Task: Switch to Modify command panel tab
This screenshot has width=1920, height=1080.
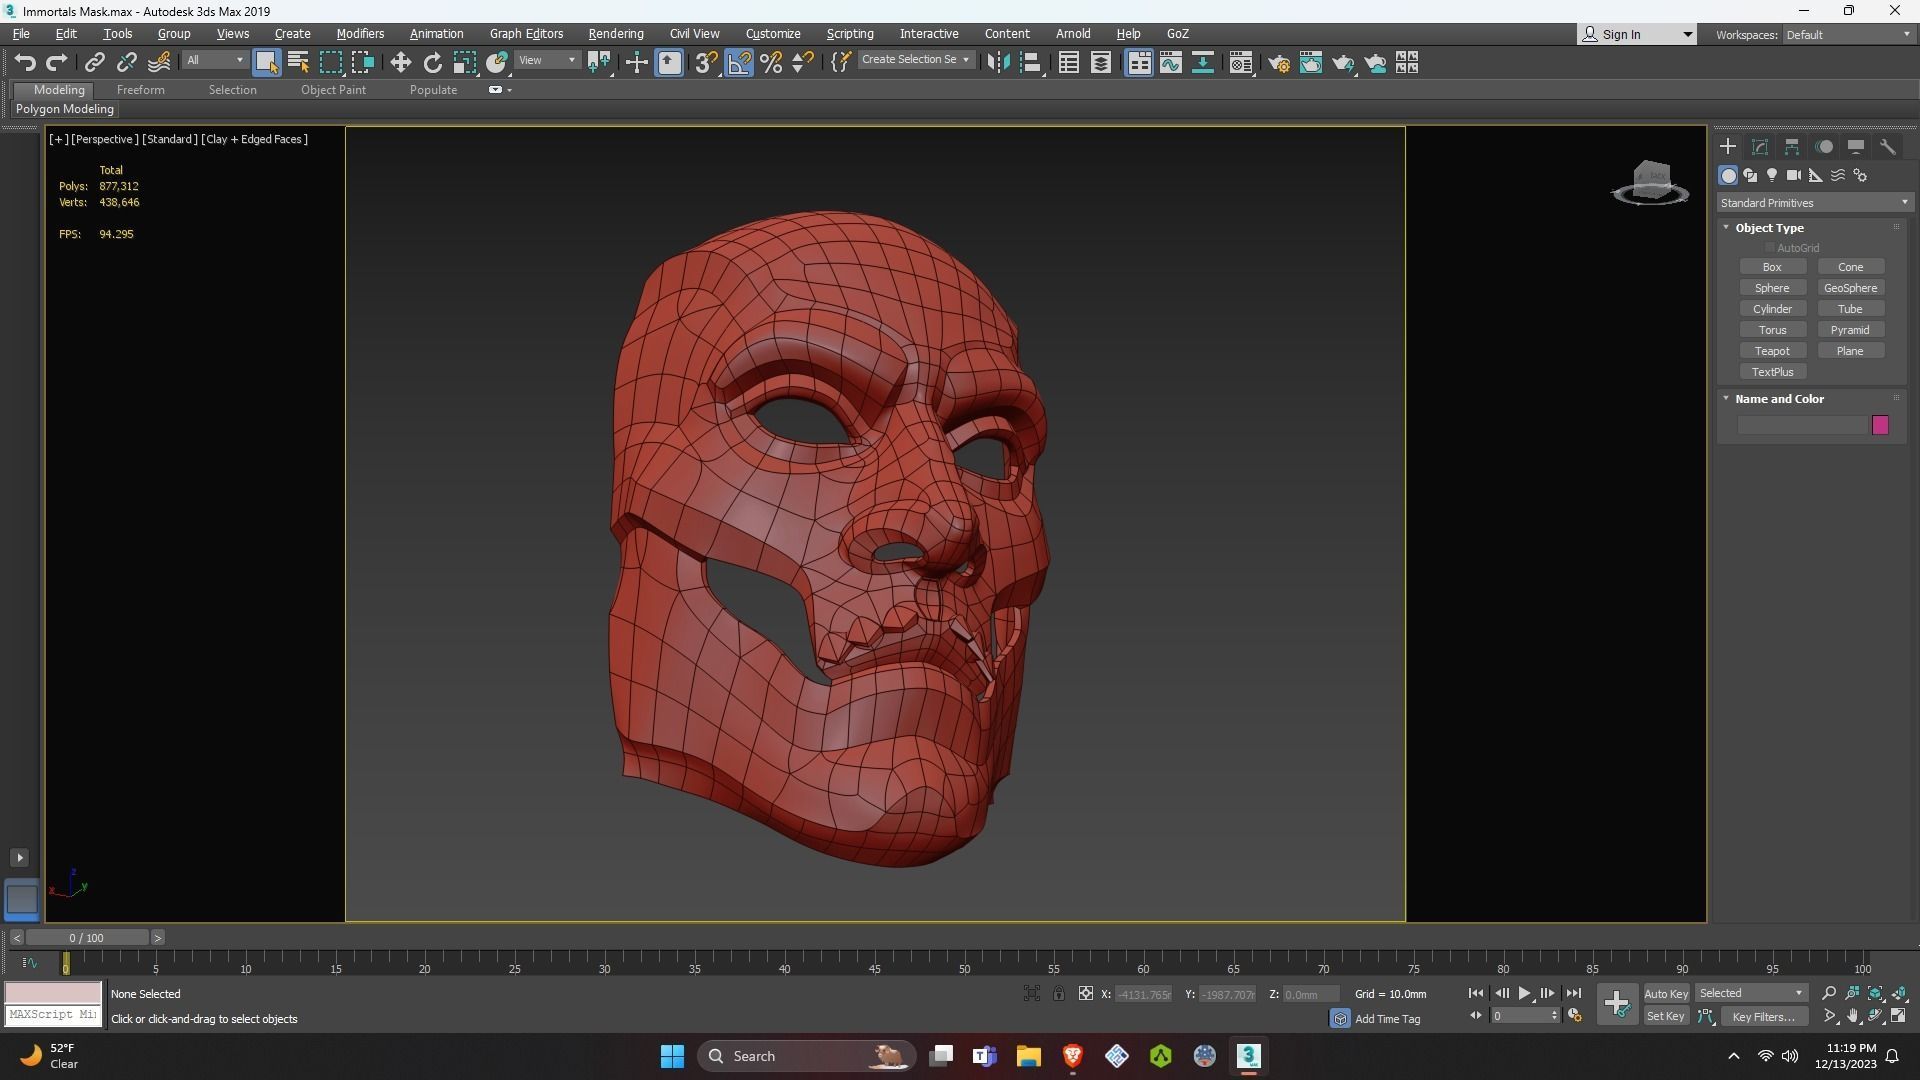Action: click(x=1760, y=147)
